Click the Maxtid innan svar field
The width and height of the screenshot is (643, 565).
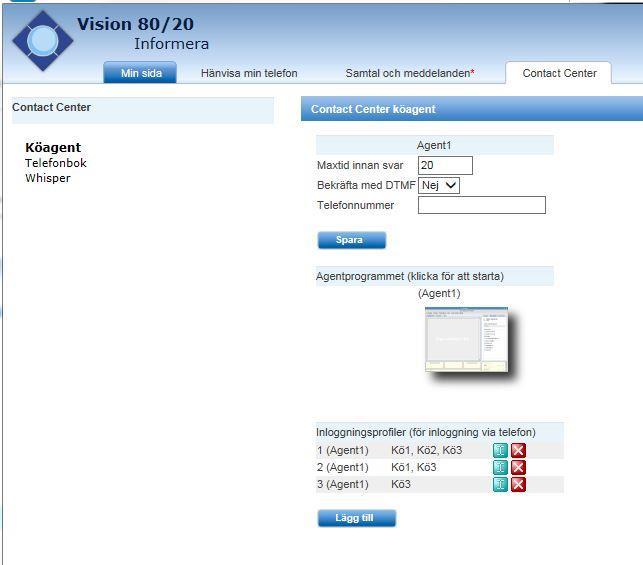[x=445, y=165]
